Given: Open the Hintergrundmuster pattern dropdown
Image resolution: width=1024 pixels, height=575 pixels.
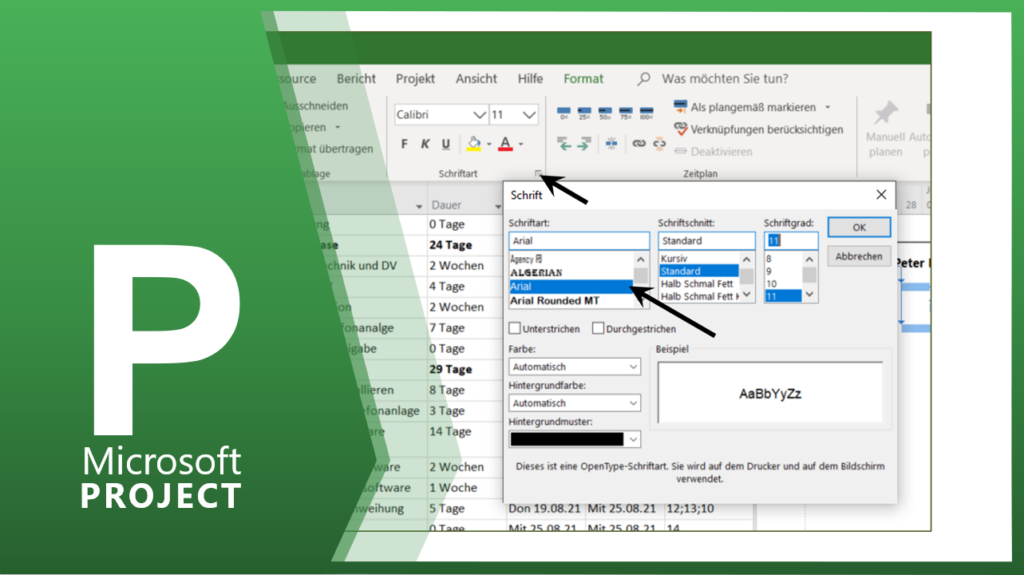Looking at the screenshot, I should tap(633, 439).
